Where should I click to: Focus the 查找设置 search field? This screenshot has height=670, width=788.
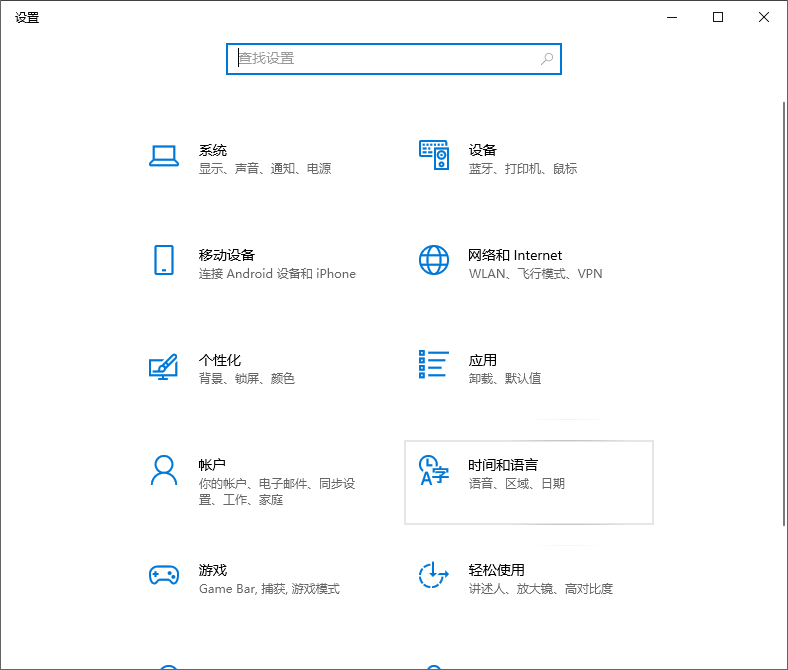pyautogui.click(x=394, y=59)
